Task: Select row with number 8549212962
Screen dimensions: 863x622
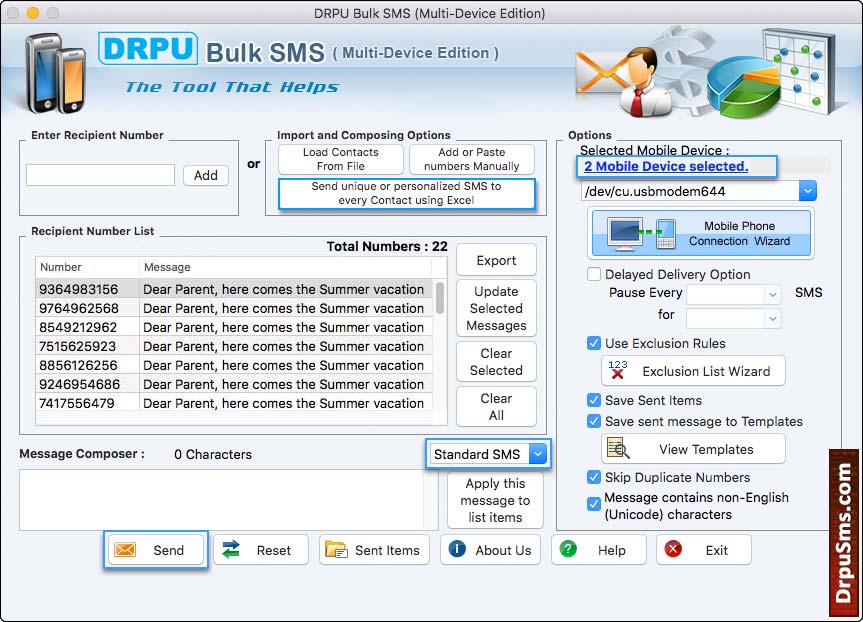Action: [x=234, y=327]
